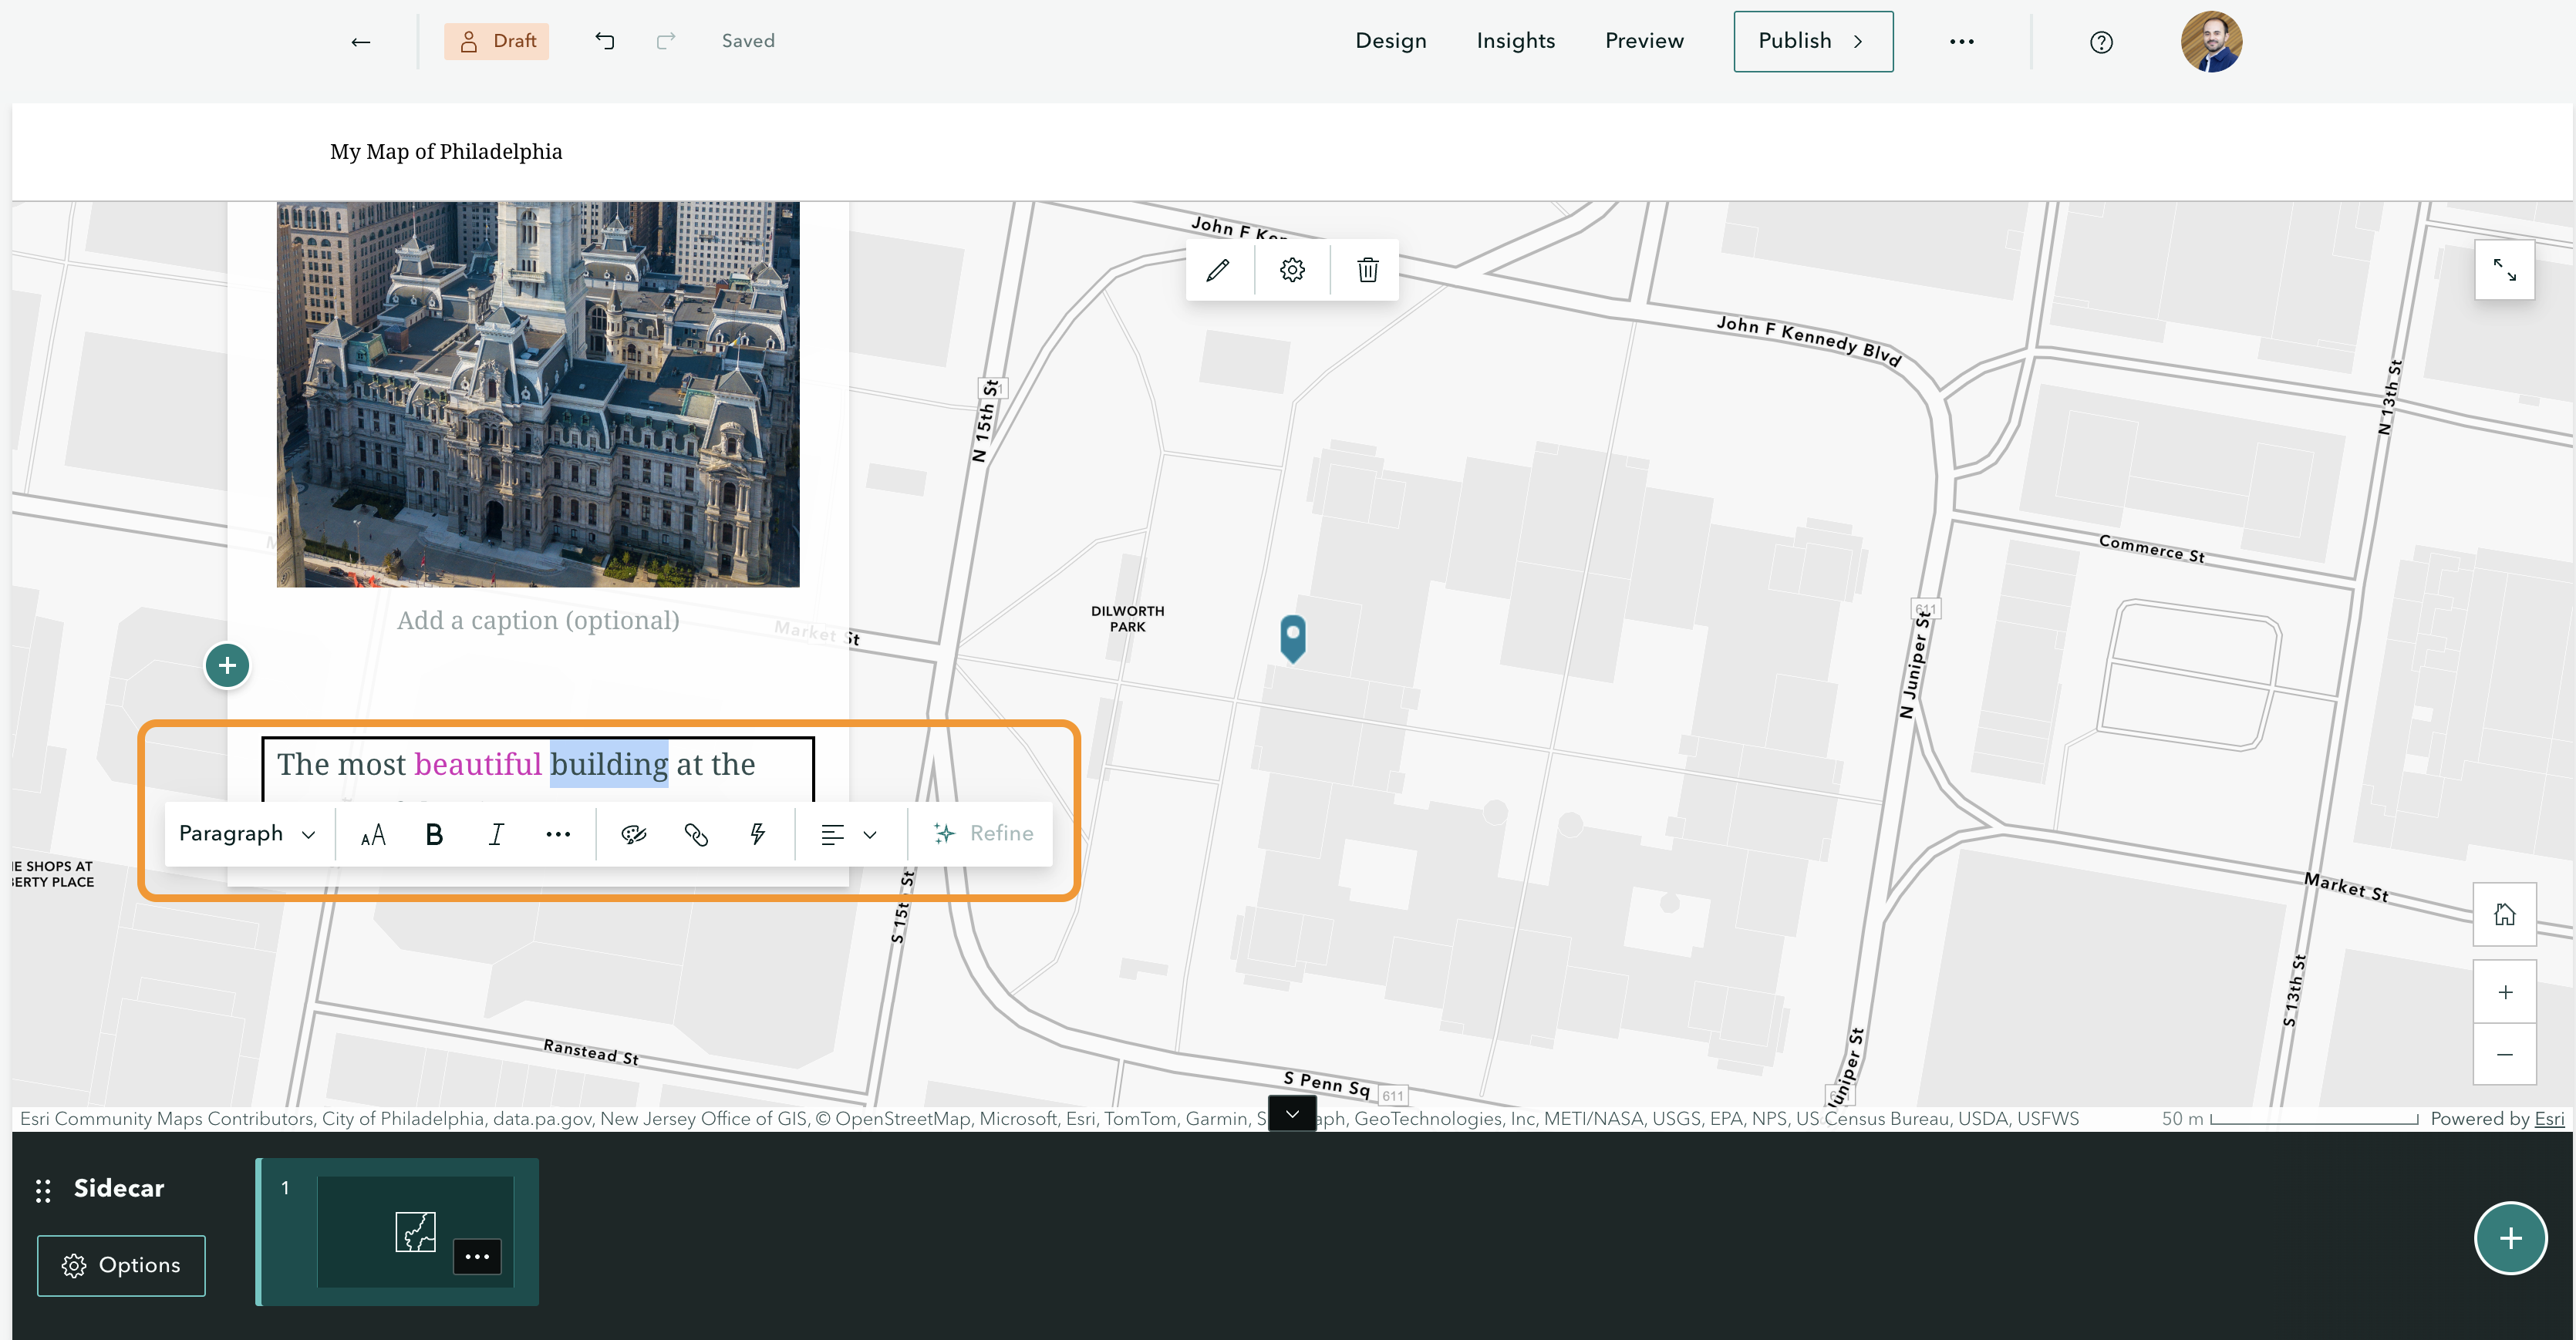The width and height of the screenshot is (2576, 1340).
Task: Zoom out on the map
Action: point(2504,1054)
